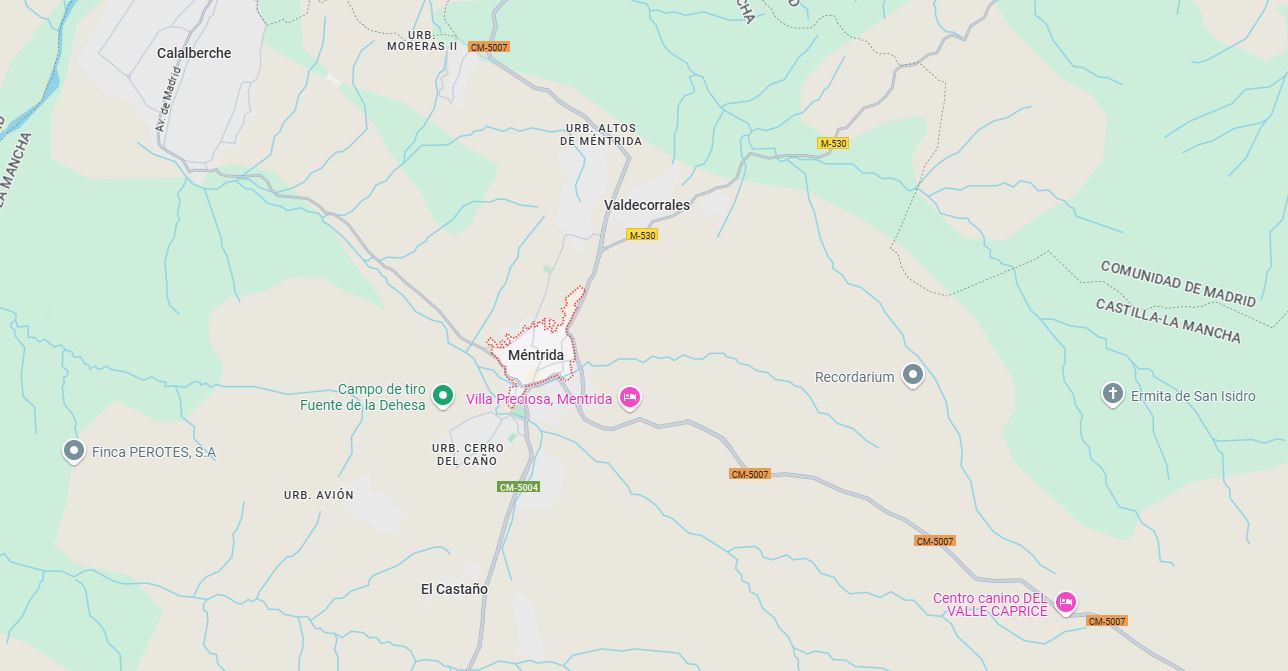Open the Villa Preciosa lodging pin
Viewport: 1288px width, 671px height.
coord(629,398)
